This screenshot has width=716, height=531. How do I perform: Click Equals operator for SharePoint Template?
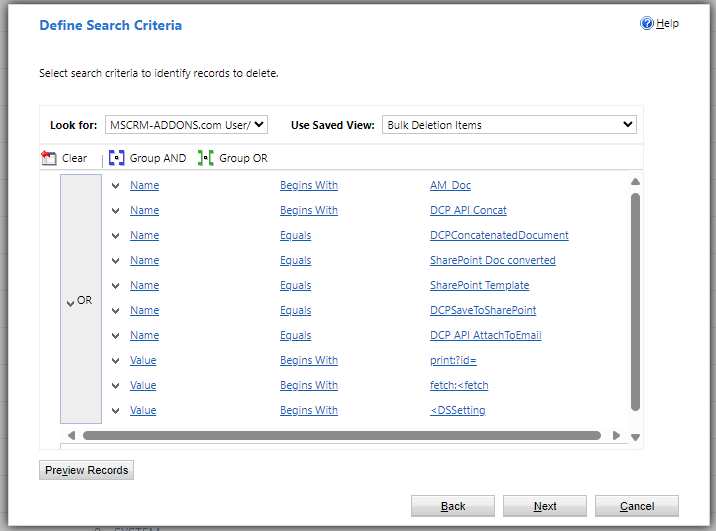pos(295,285)
